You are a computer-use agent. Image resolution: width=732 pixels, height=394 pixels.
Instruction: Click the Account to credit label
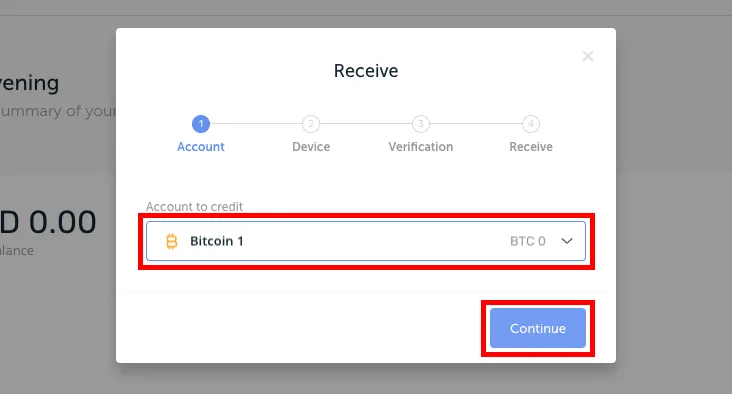(x=194, y=207)
